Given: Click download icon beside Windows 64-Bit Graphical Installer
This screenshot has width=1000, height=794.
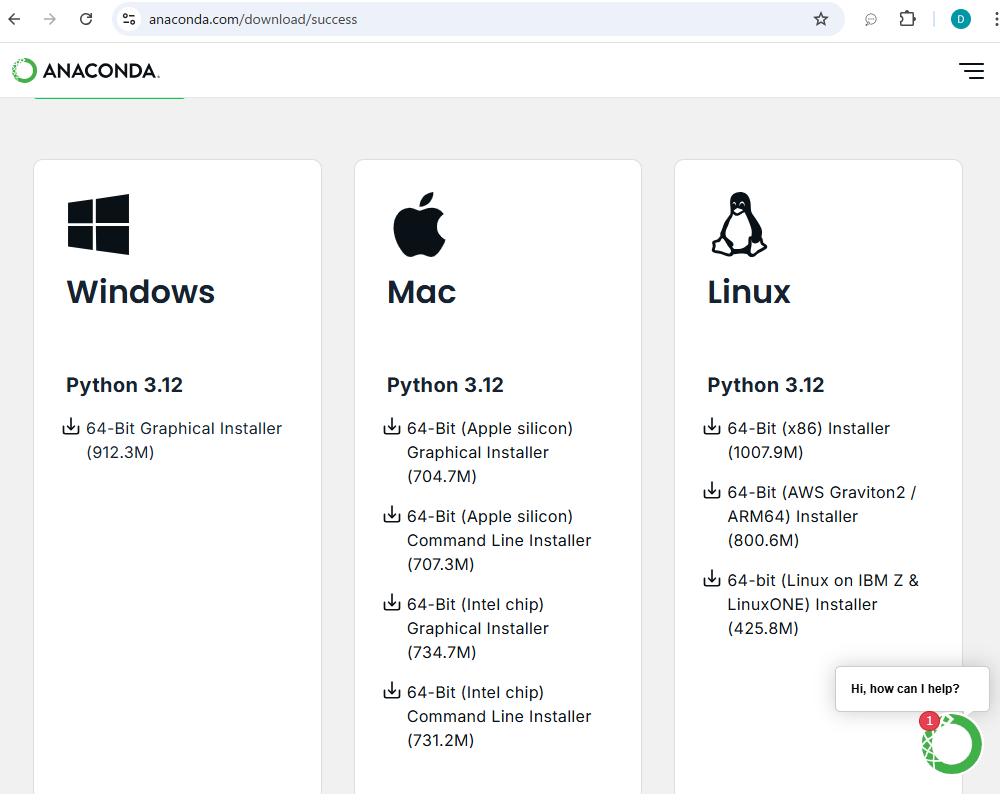Looking at the screenshot, I should pyautogui.click(x=71, y=427).
